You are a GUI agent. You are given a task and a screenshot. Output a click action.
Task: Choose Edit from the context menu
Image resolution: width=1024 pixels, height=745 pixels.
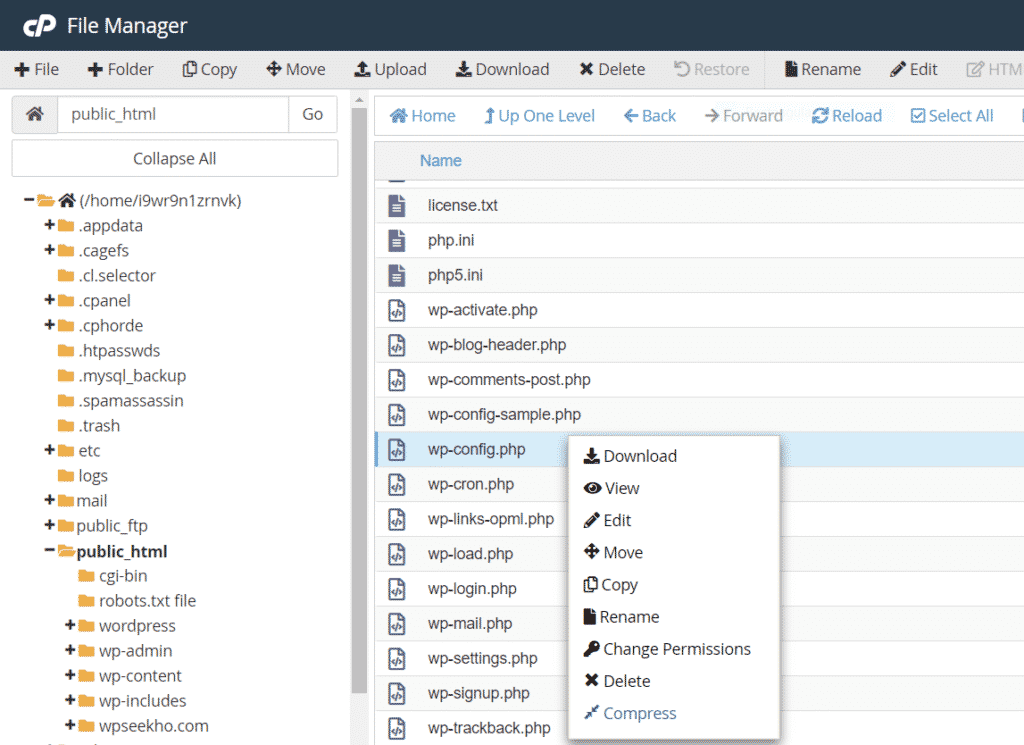(607, 520)
